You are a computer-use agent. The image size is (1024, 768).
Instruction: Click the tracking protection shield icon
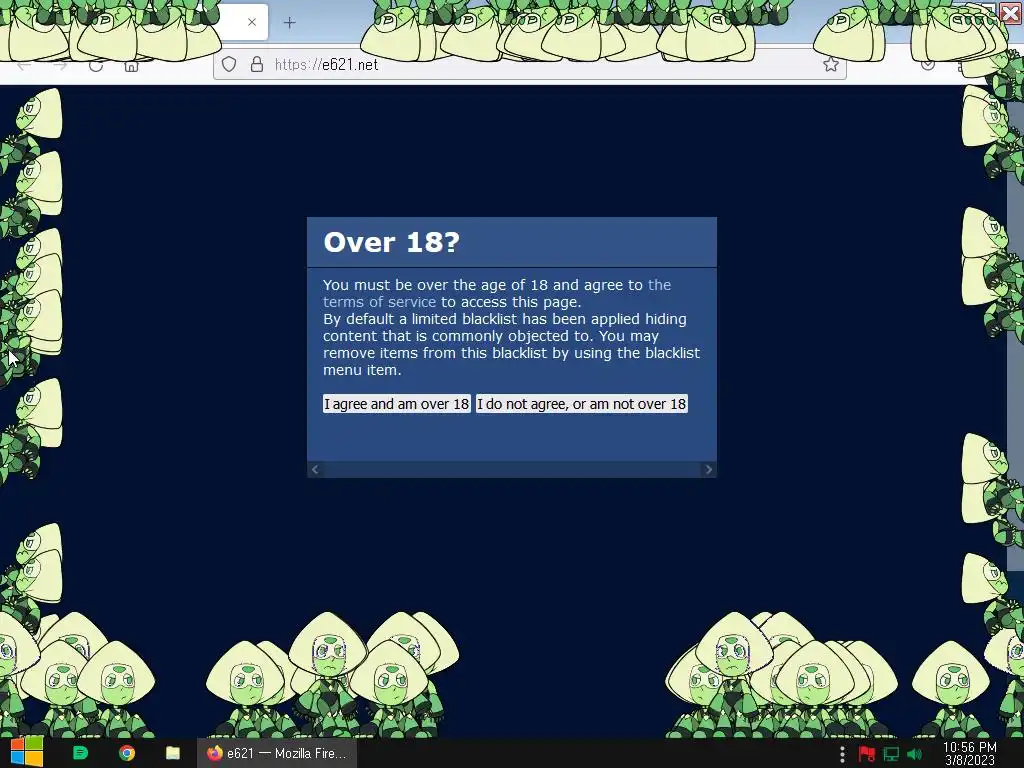[229, 64]
